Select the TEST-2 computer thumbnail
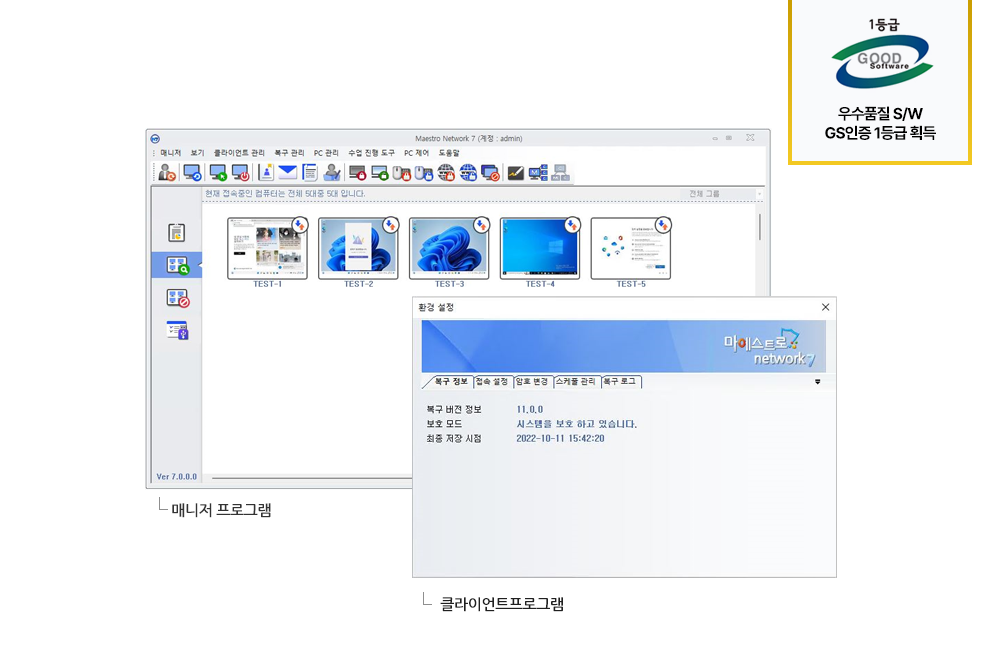The height and width of the screenshot is (646, 988). click(x=358, y=248)
